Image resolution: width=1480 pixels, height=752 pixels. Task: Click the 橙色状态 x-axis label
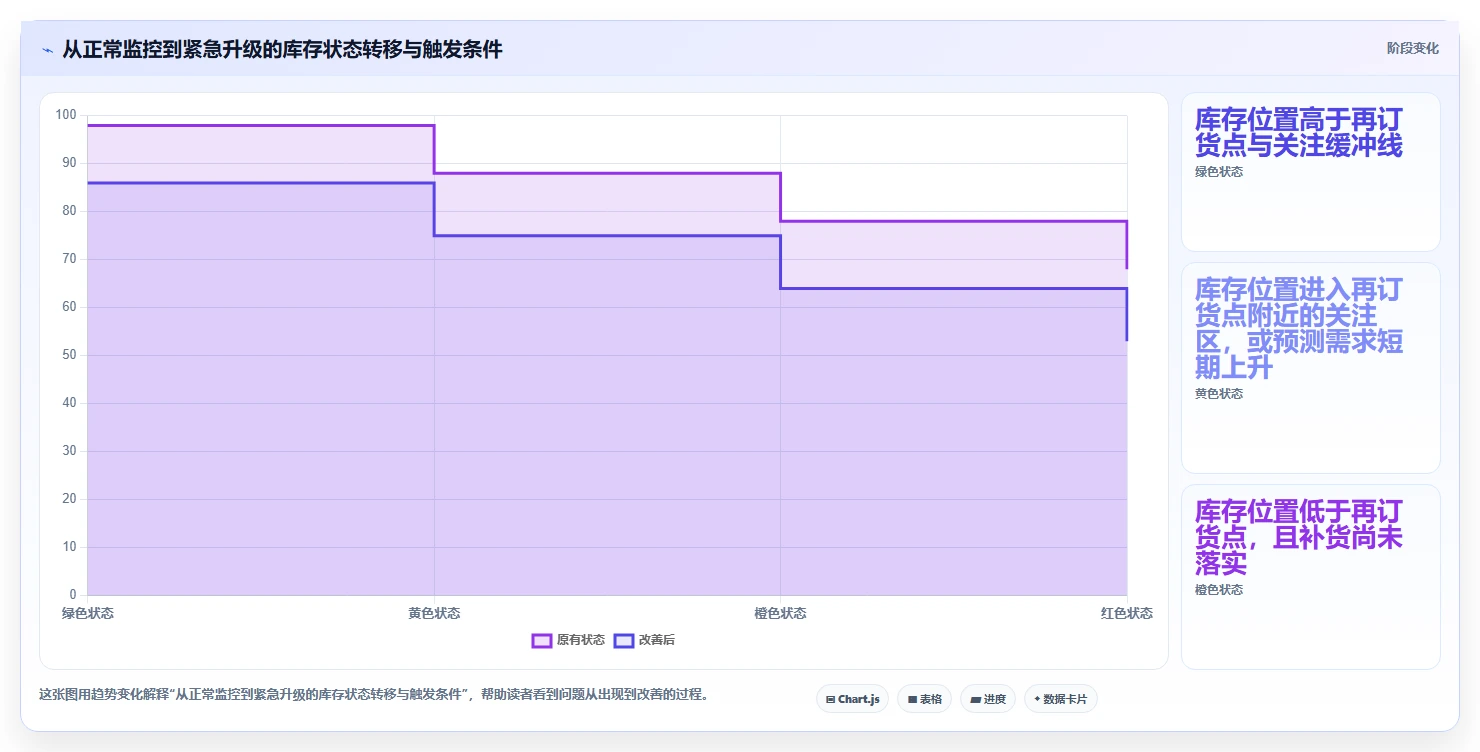click(780, 613)
